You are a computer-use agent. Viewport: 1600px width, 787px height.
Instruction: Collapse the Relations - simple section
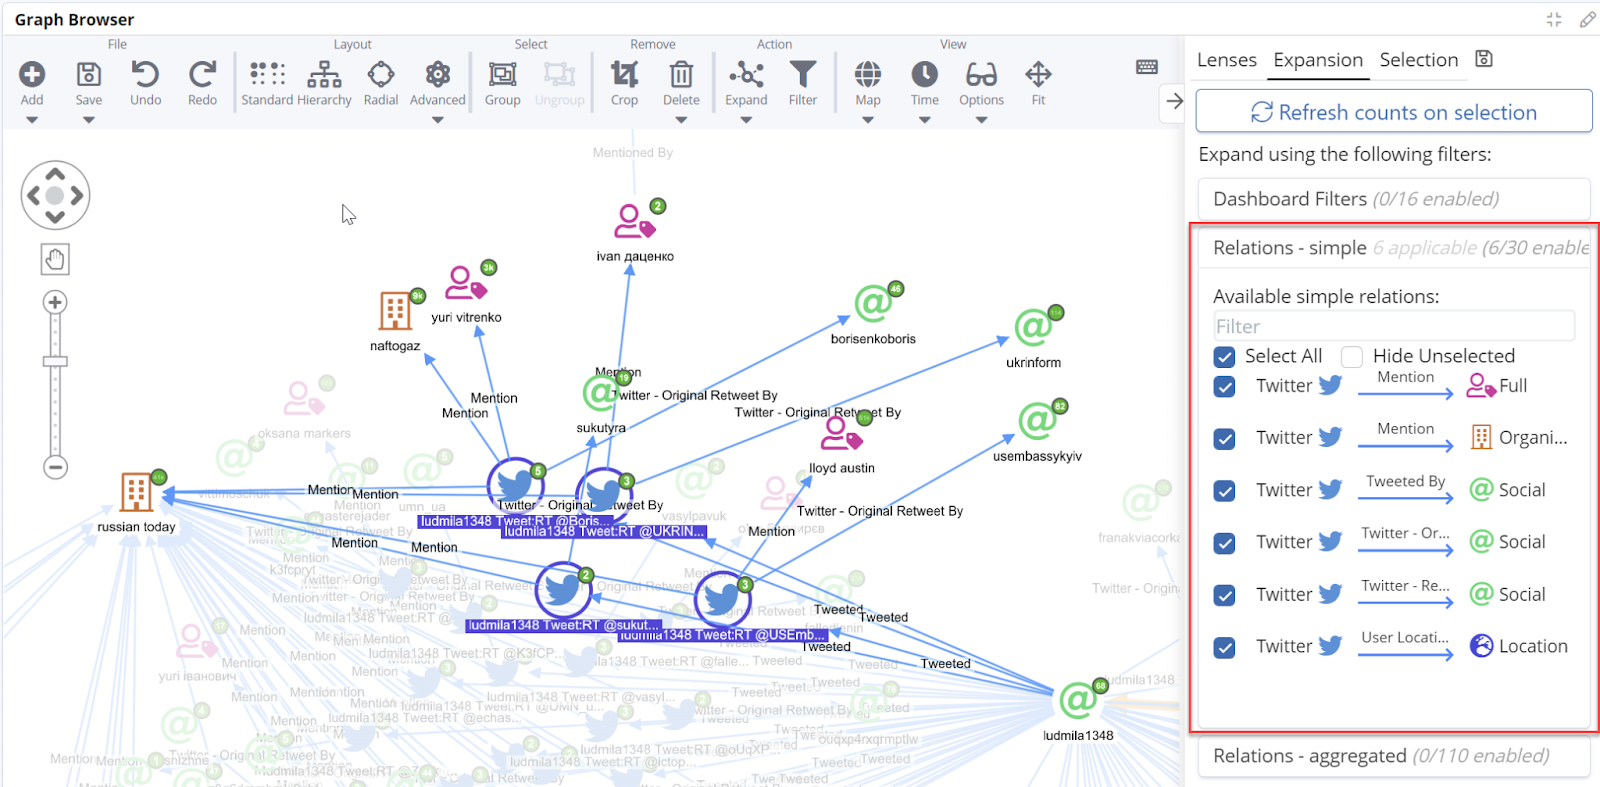[1394, 248]
